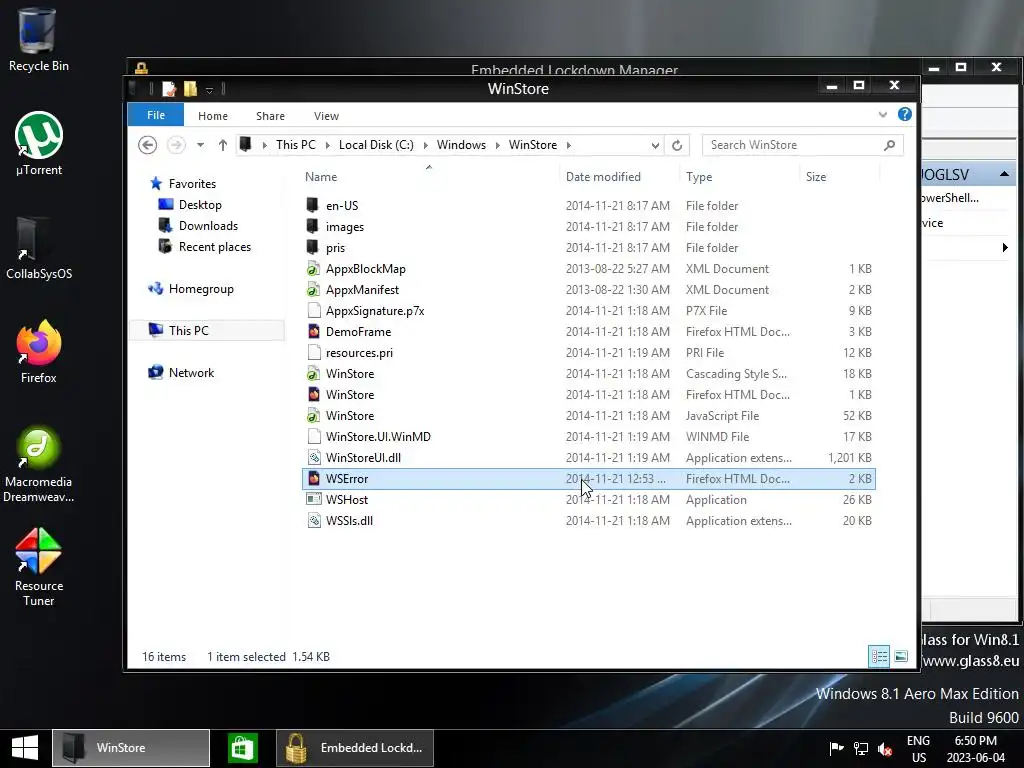Open Downloads in navigation pane
Viewport: 1024px width, 768px height.
198,225
